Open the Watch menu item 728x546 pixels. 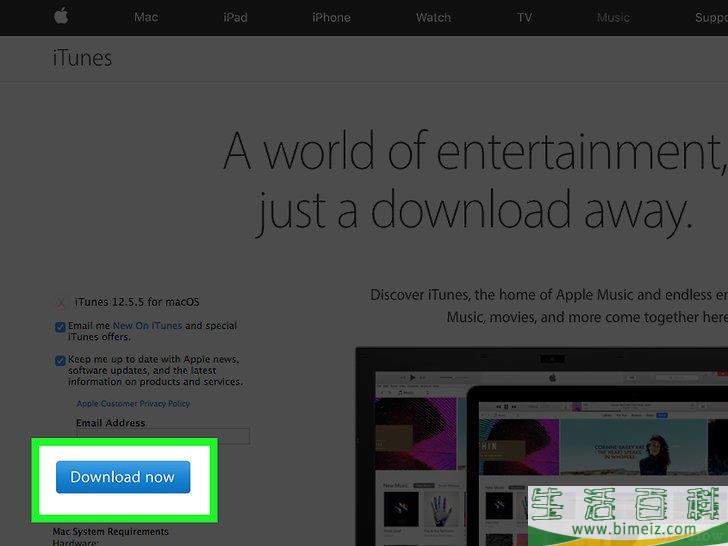coord(433,18)
